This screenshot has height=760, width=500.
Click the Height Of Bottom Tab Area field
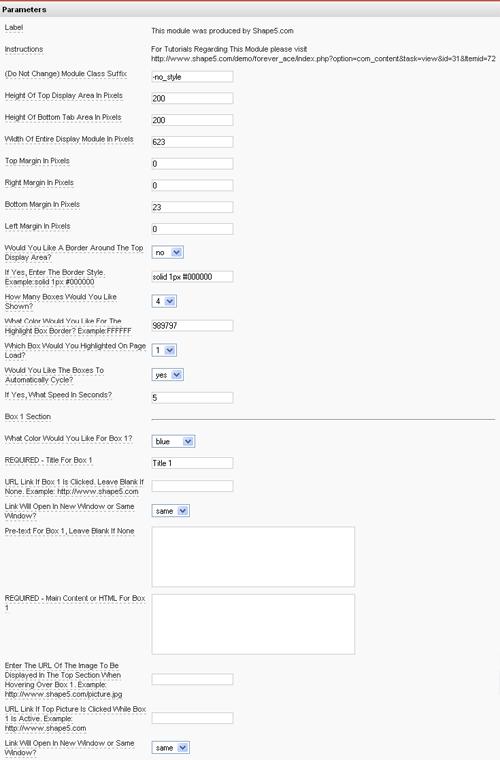[192, 120]
